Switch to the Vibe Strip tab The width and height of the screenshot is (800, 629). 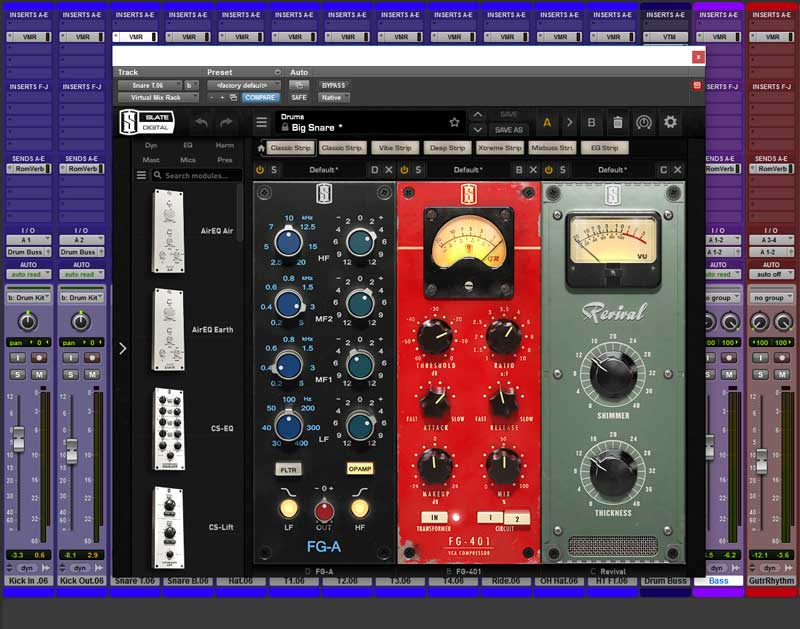[395, 148]
